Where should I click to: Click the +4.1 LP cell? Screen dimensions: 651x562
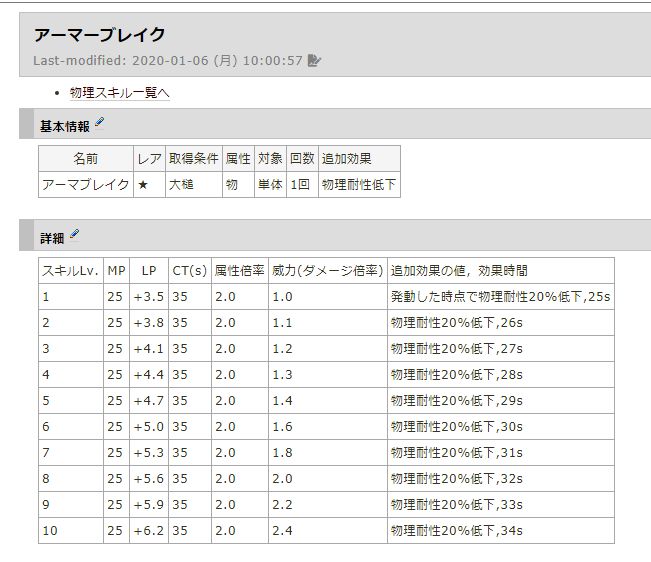point(149,349)
